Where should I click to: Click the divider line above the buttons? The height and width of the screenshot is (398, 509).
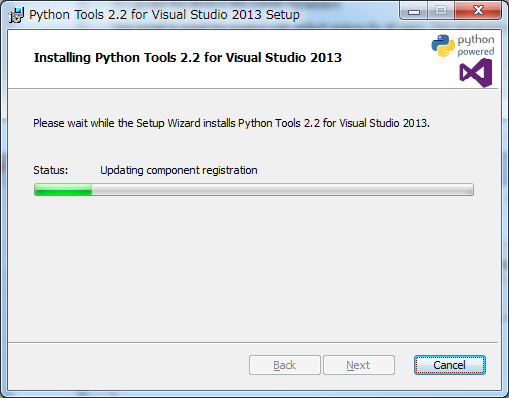click(x=253, y=342)
